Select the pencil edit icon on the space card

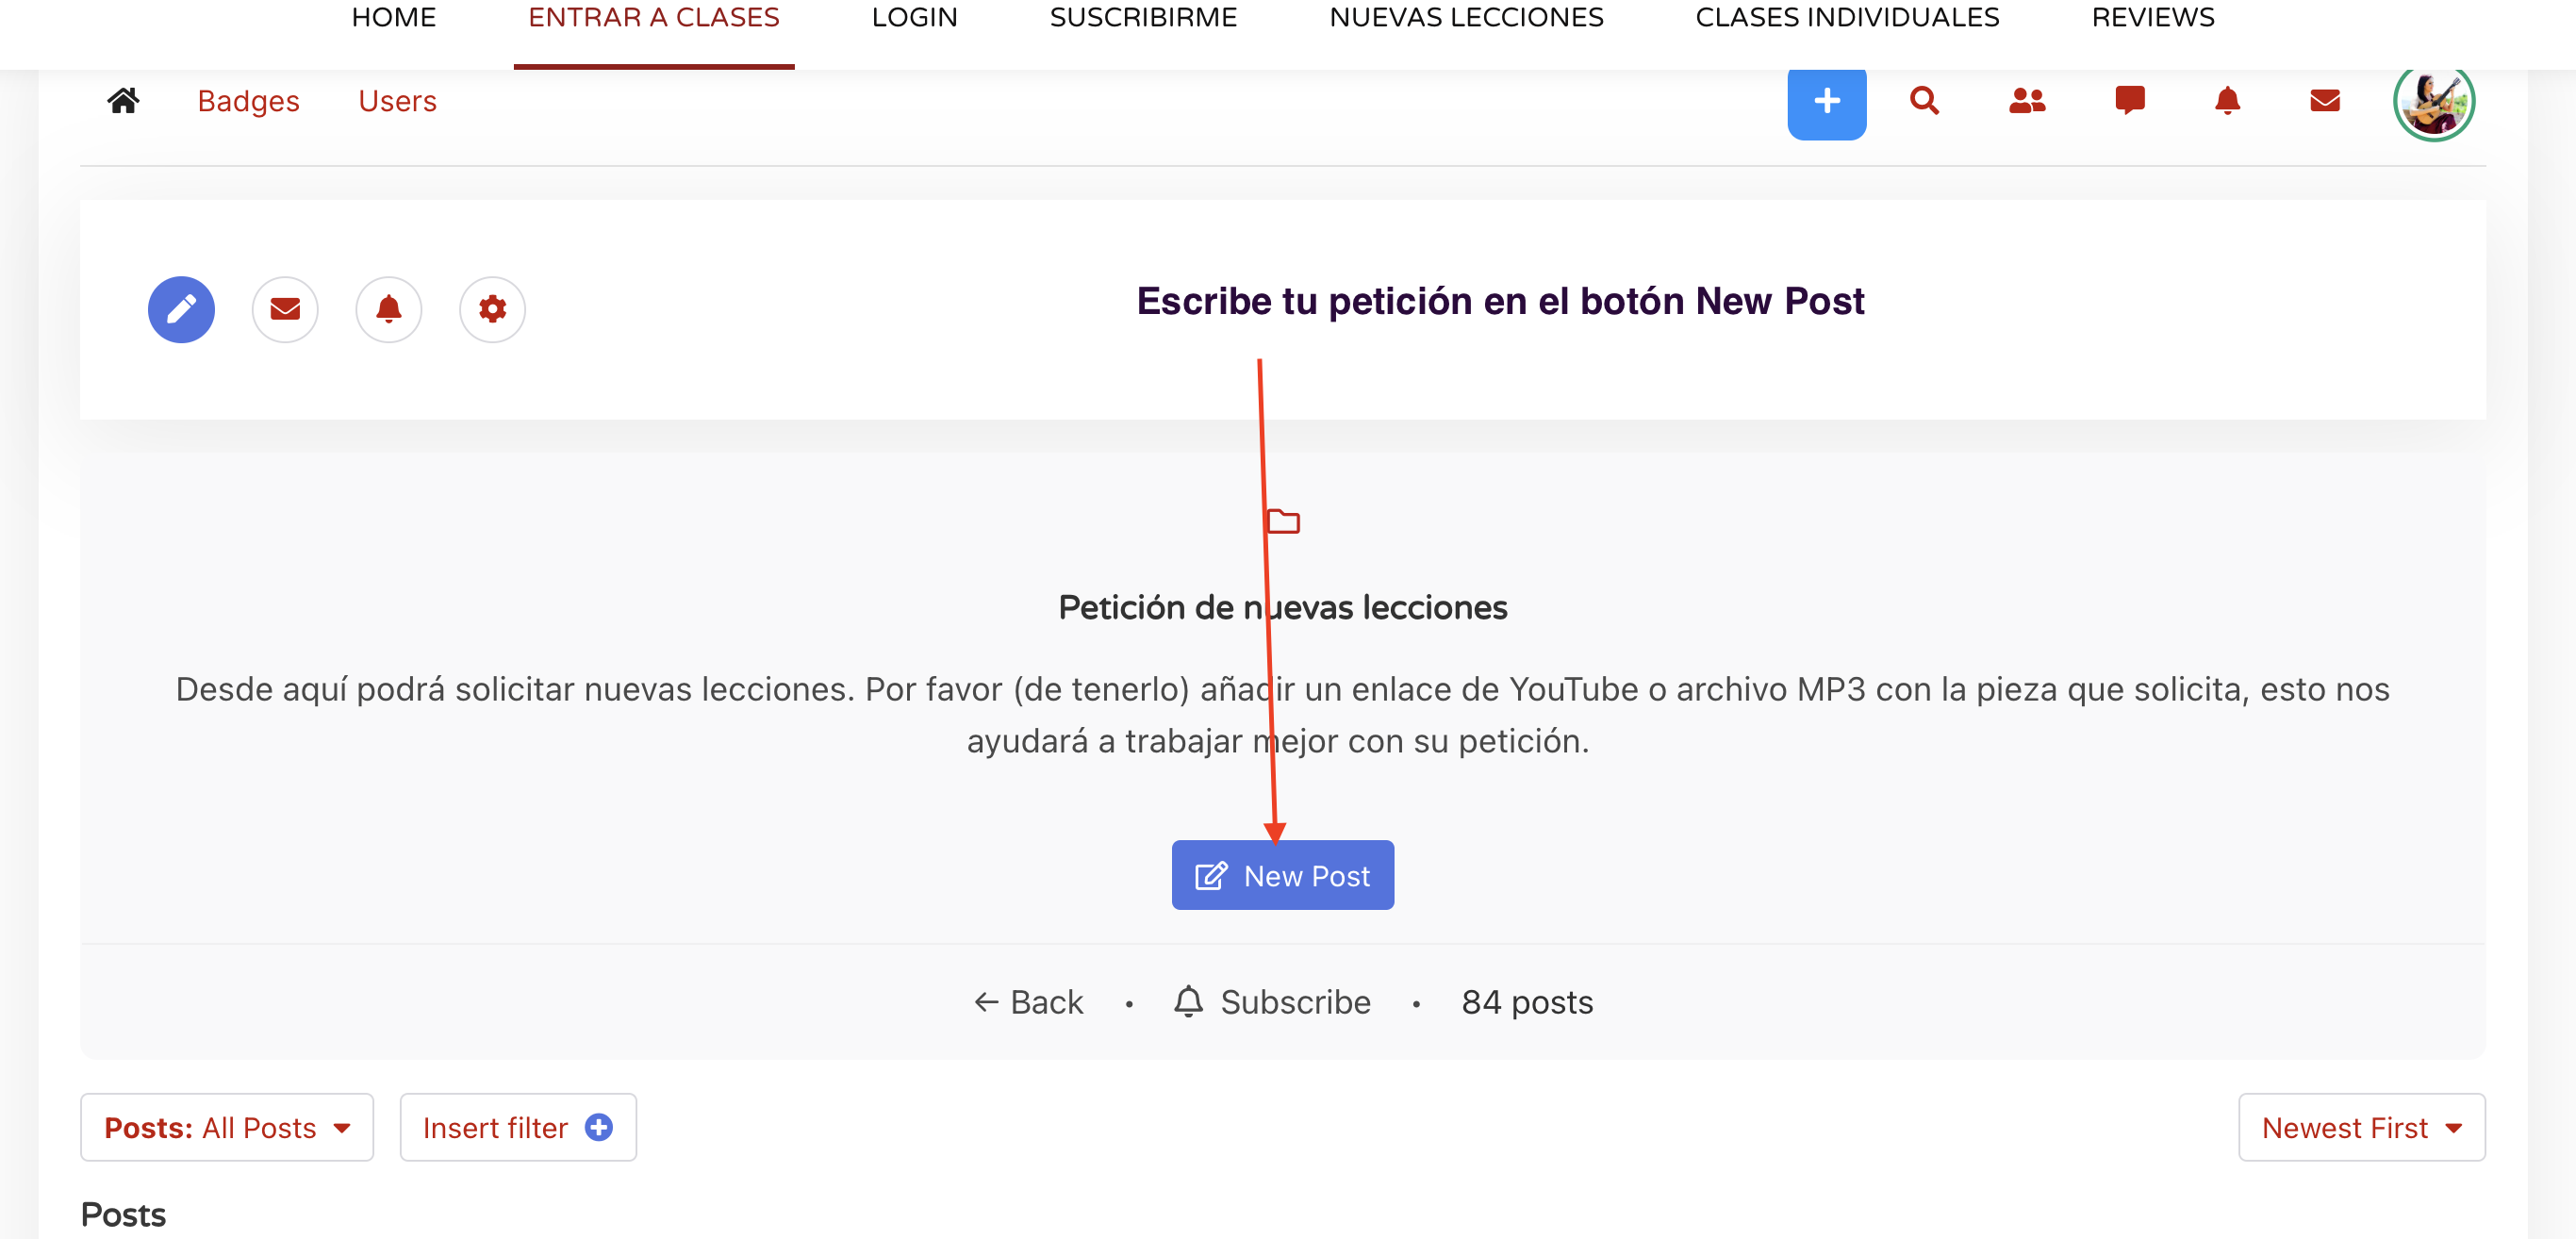[181, 310]
